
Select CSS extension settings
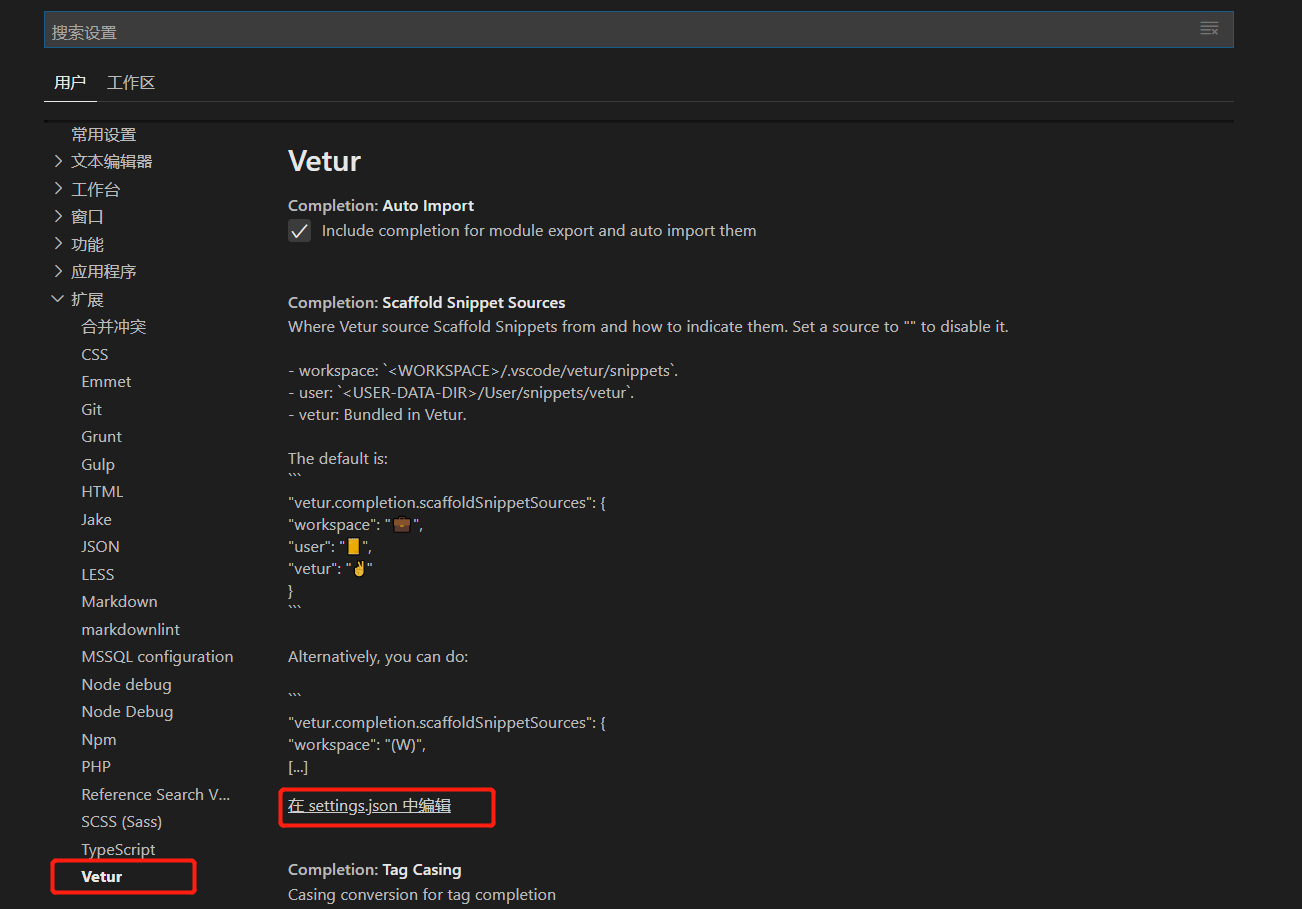(95, 354)
